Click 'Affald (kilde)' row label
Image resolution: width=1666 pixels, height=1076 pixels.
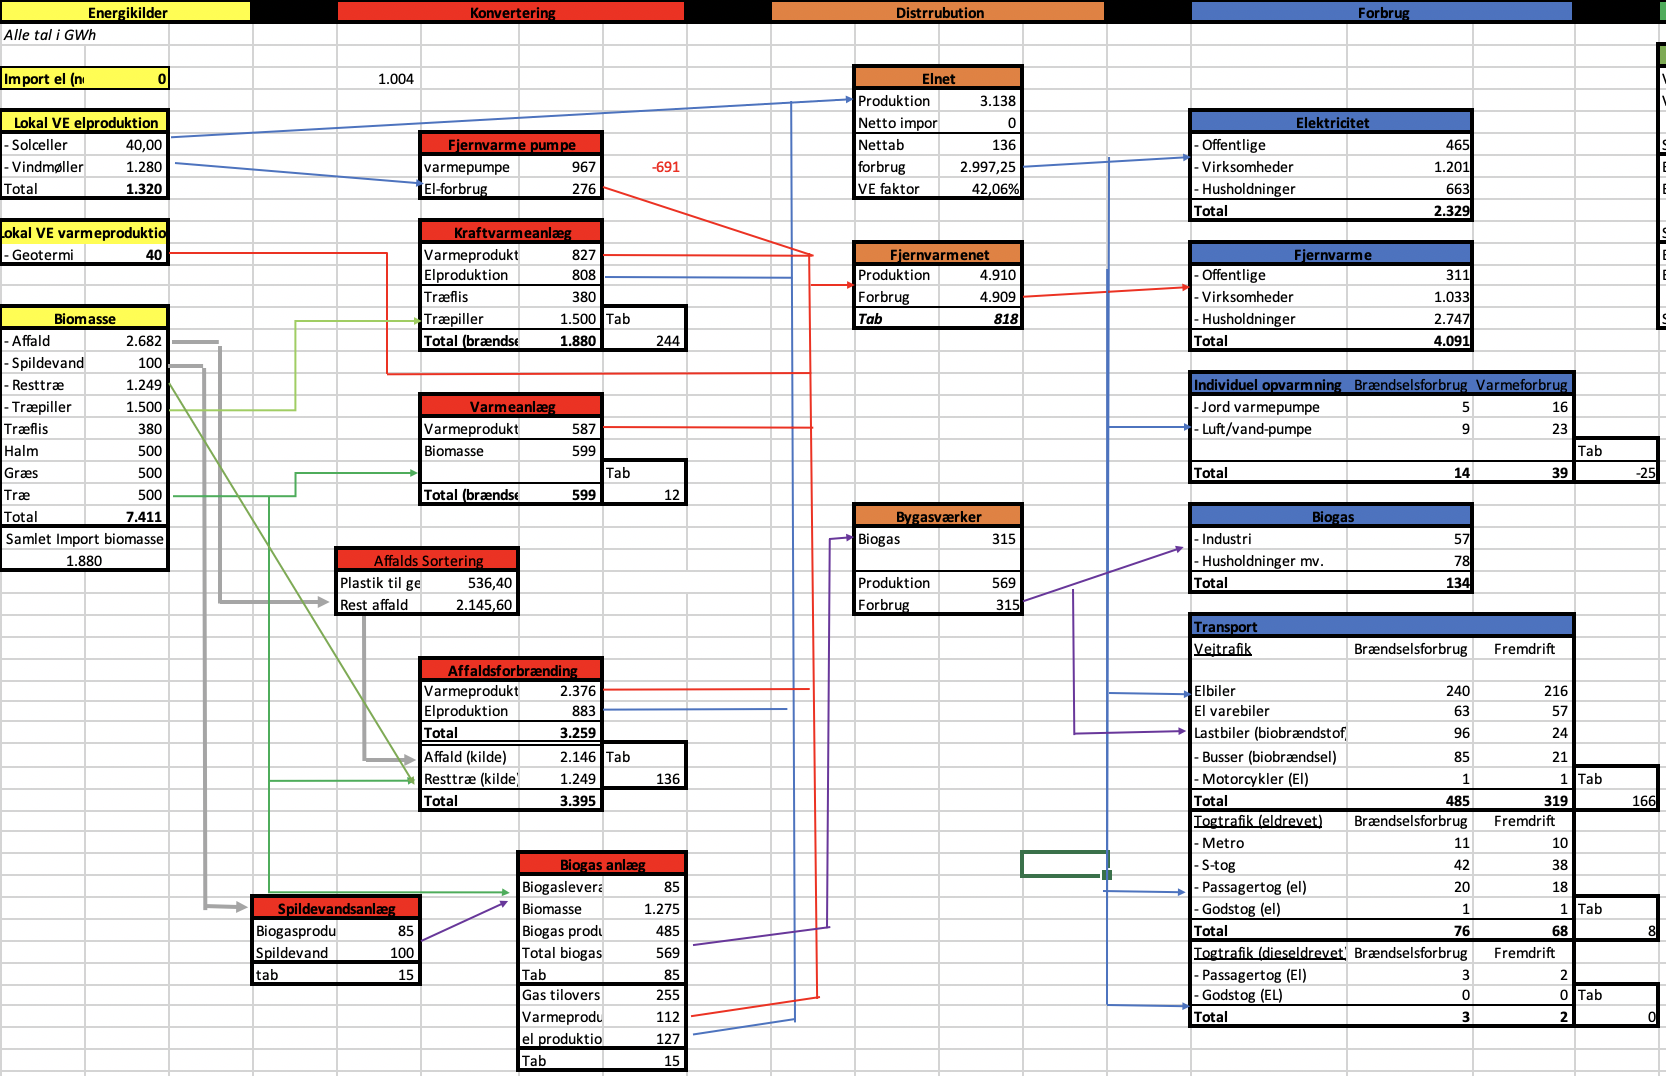click(465, 757)
